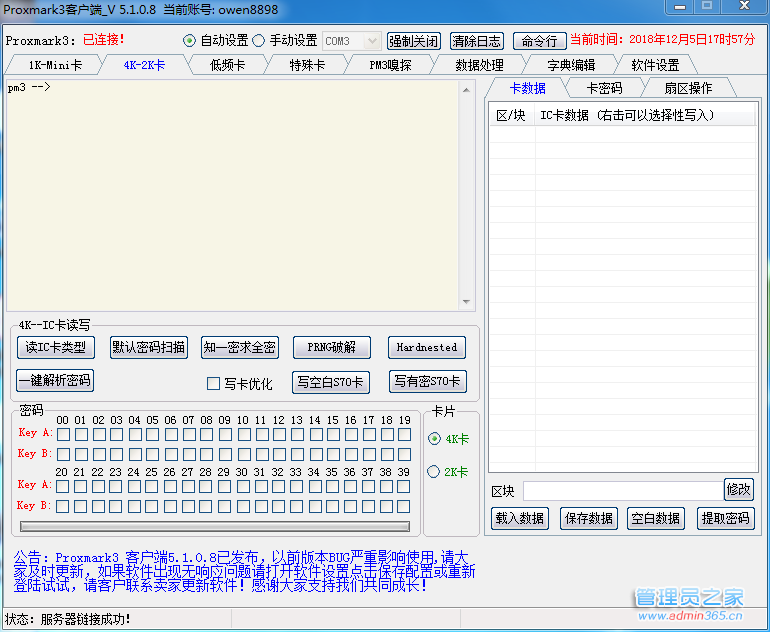Open the 卡密码 panel tab

tap(604, 88)
